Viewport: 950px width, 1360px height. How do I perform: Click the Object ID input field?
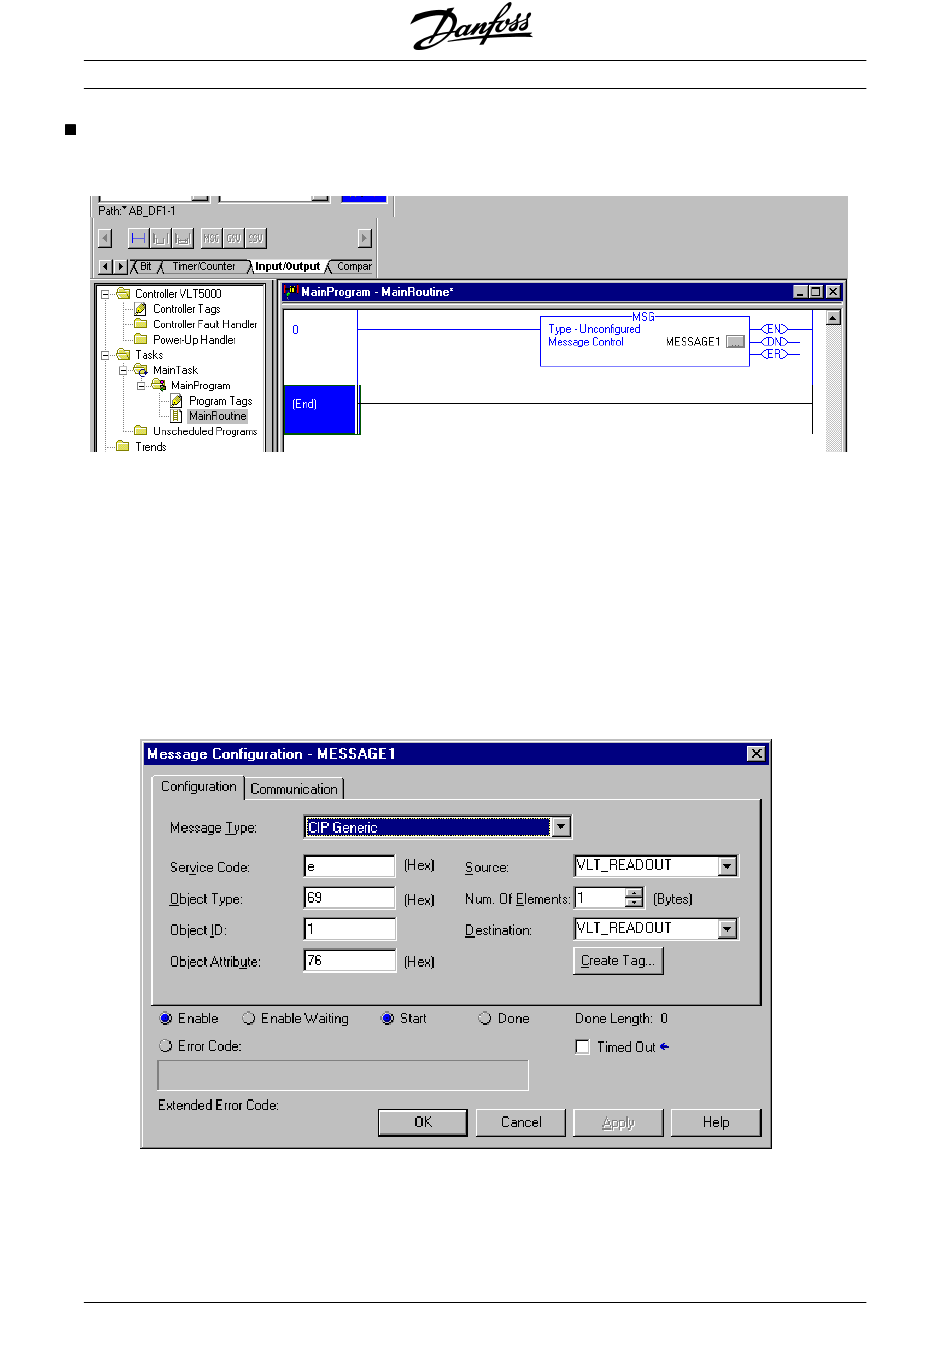pyautogui.click(x=350, y=929)
